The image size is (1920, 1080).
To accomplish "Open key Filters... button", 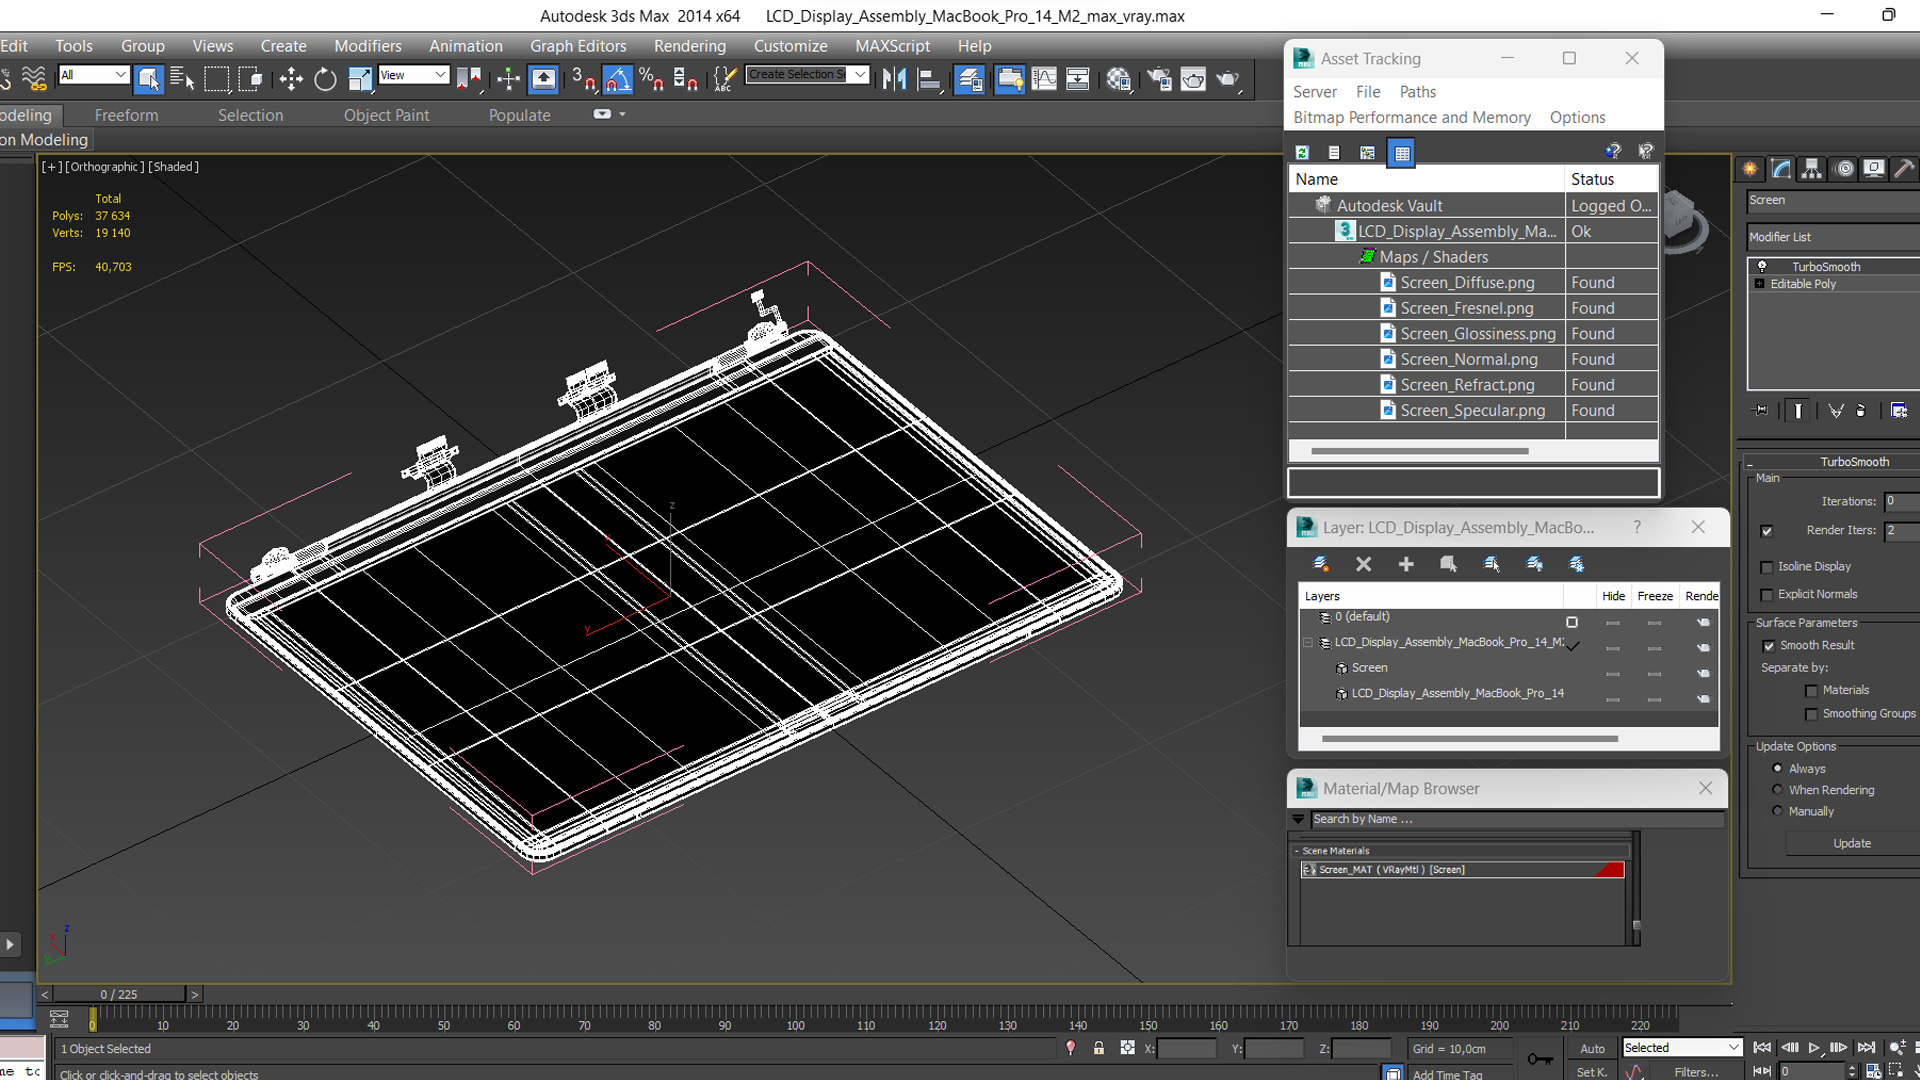I will point(1696,1072).
